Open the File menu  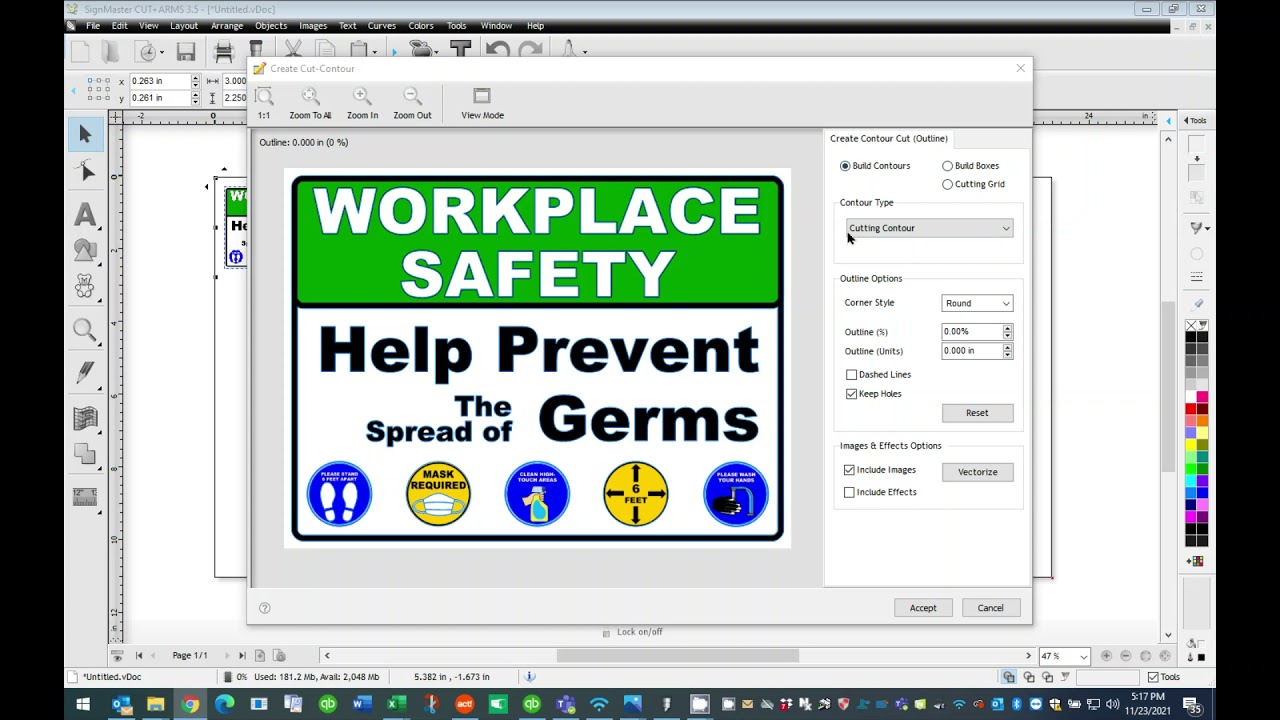pos(92,26)
